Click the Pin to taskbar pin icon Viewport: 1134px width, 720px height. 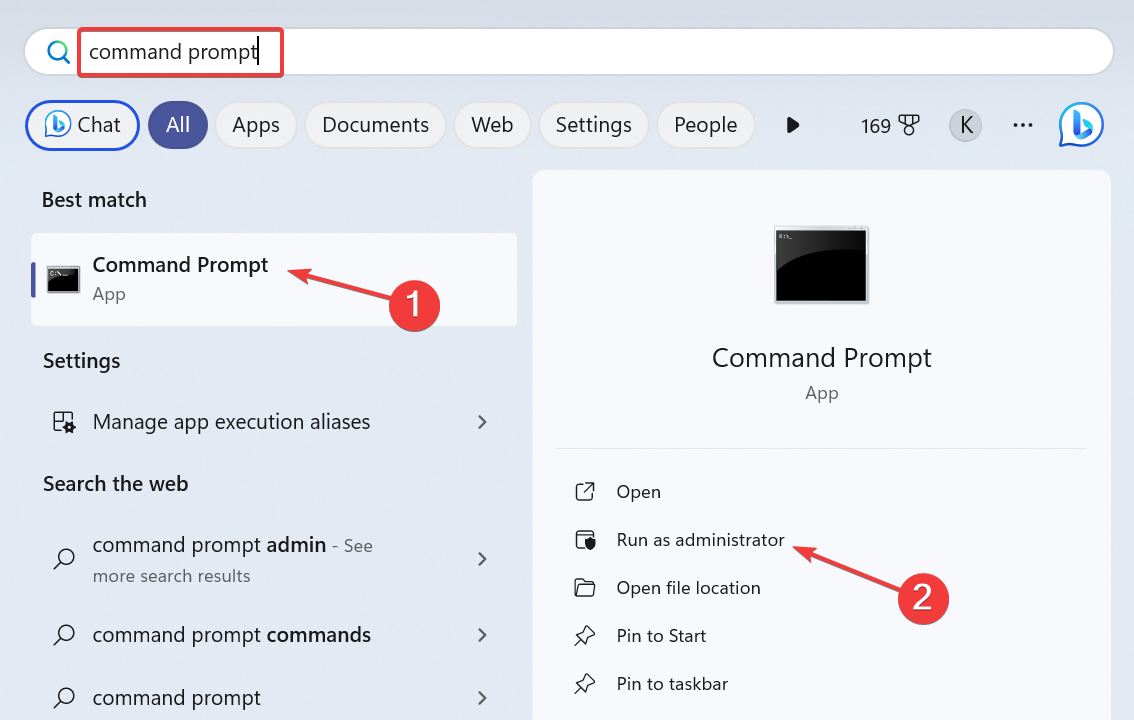[x=584, y=684]
